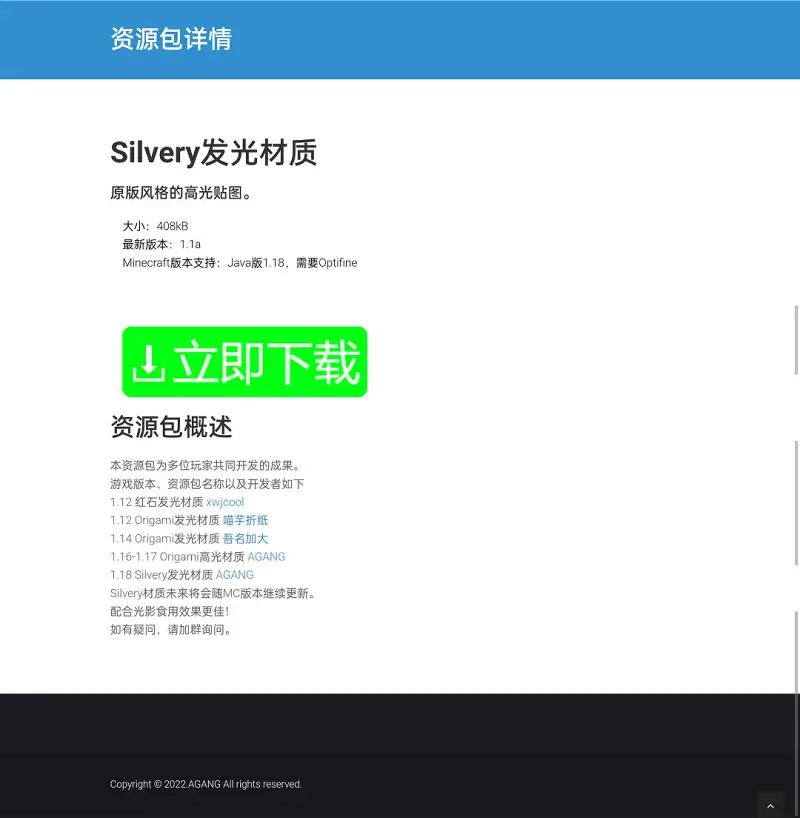This screenshot has height=818, width=800.
Task: Click the back-to-top chevron arrow icon
Action: click(x=770, y=806)
